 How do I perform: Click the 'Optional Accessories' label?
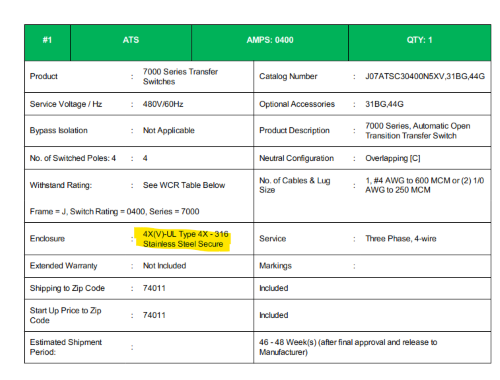click(297, 104)
